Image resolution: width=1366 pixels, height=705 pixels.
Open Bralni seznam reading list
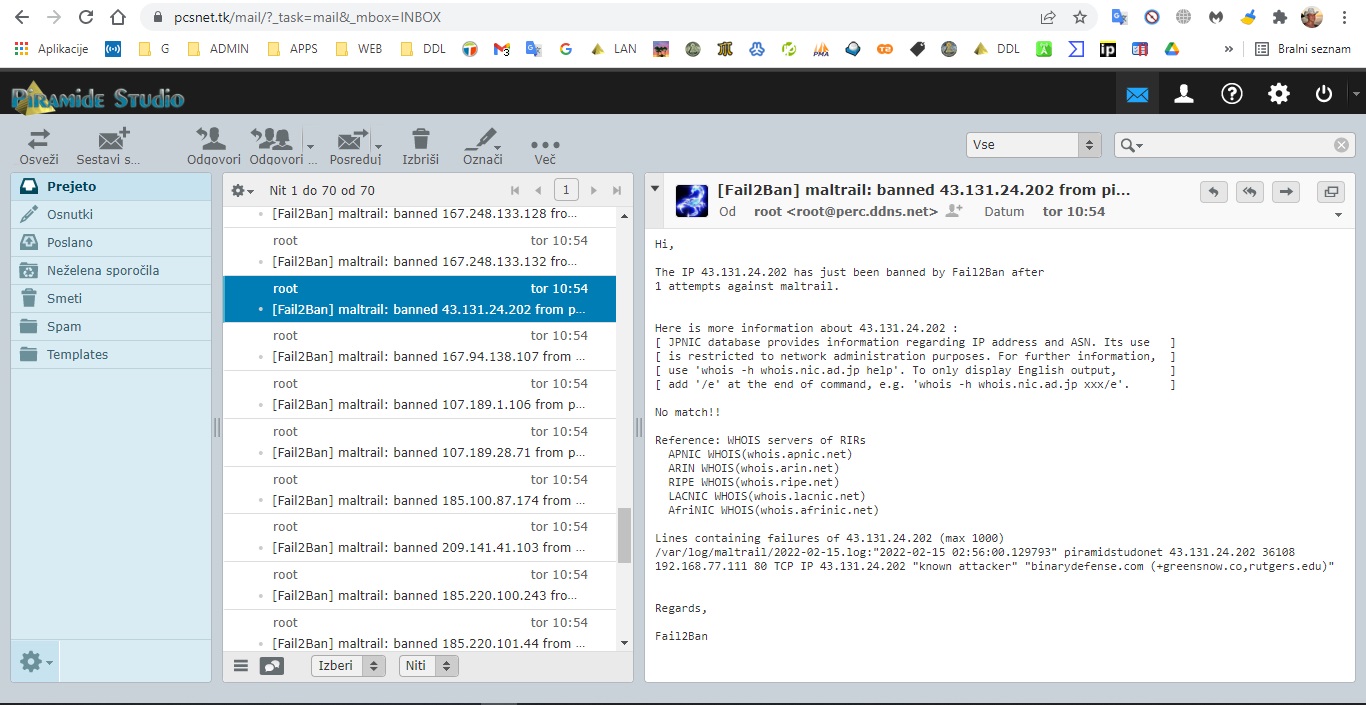1303,48
